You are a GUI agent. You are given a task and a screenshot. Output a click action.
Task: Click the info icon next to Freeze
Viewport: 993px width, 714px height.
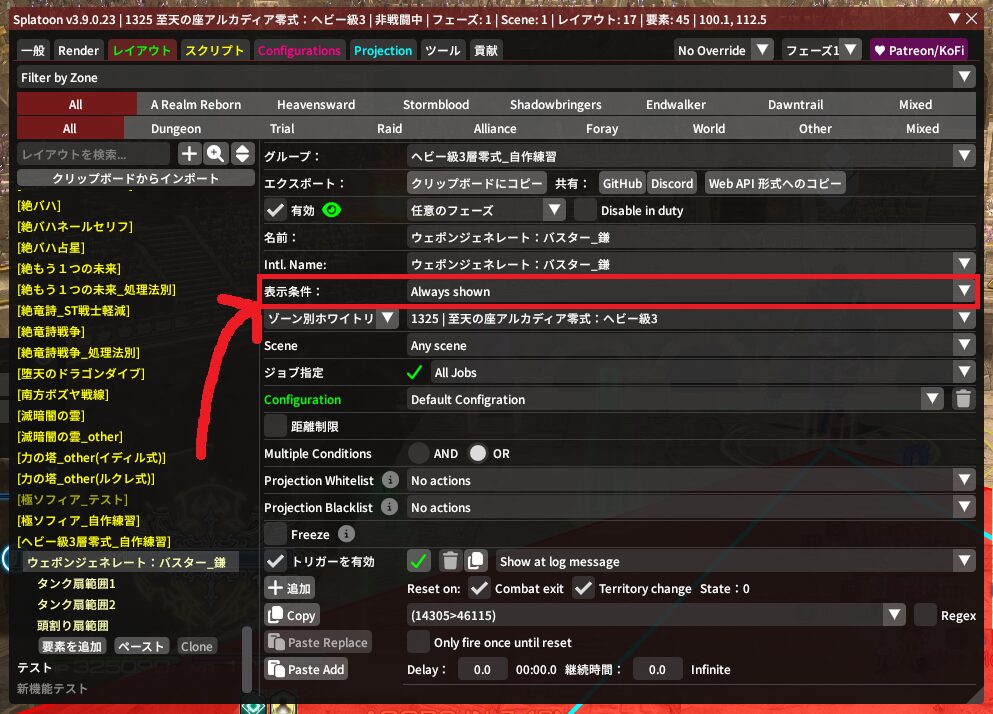(346, 534)
